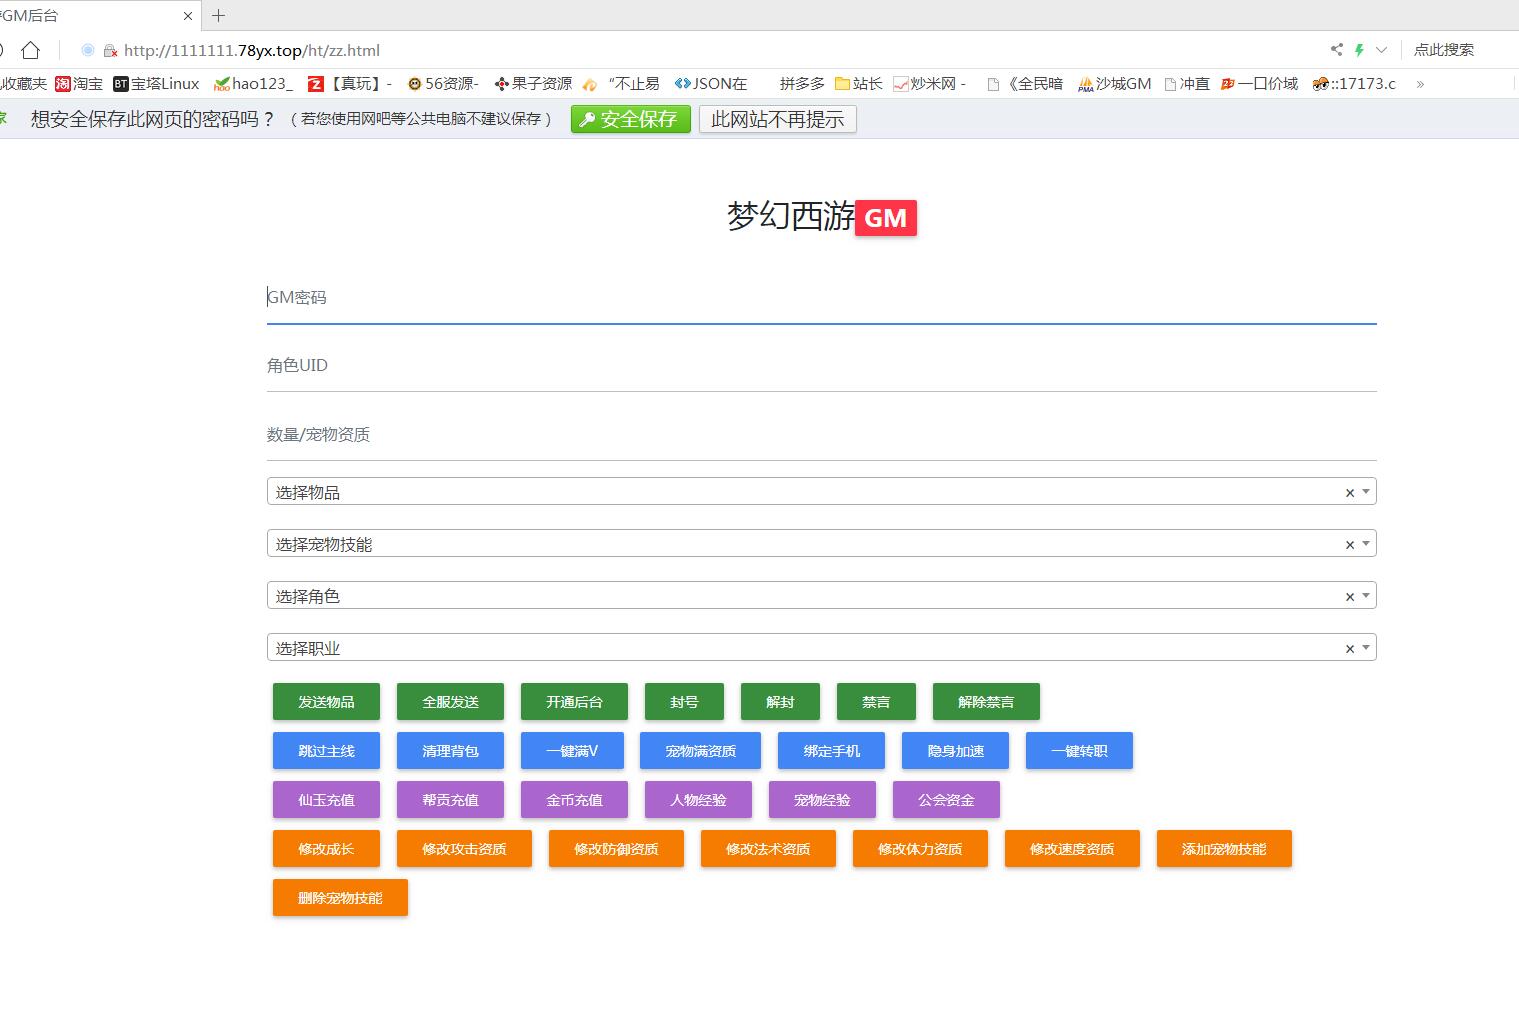The image size is (1519, 1015).
Task: Click the green 安全保存 button
Action: [x=630, y=119]
